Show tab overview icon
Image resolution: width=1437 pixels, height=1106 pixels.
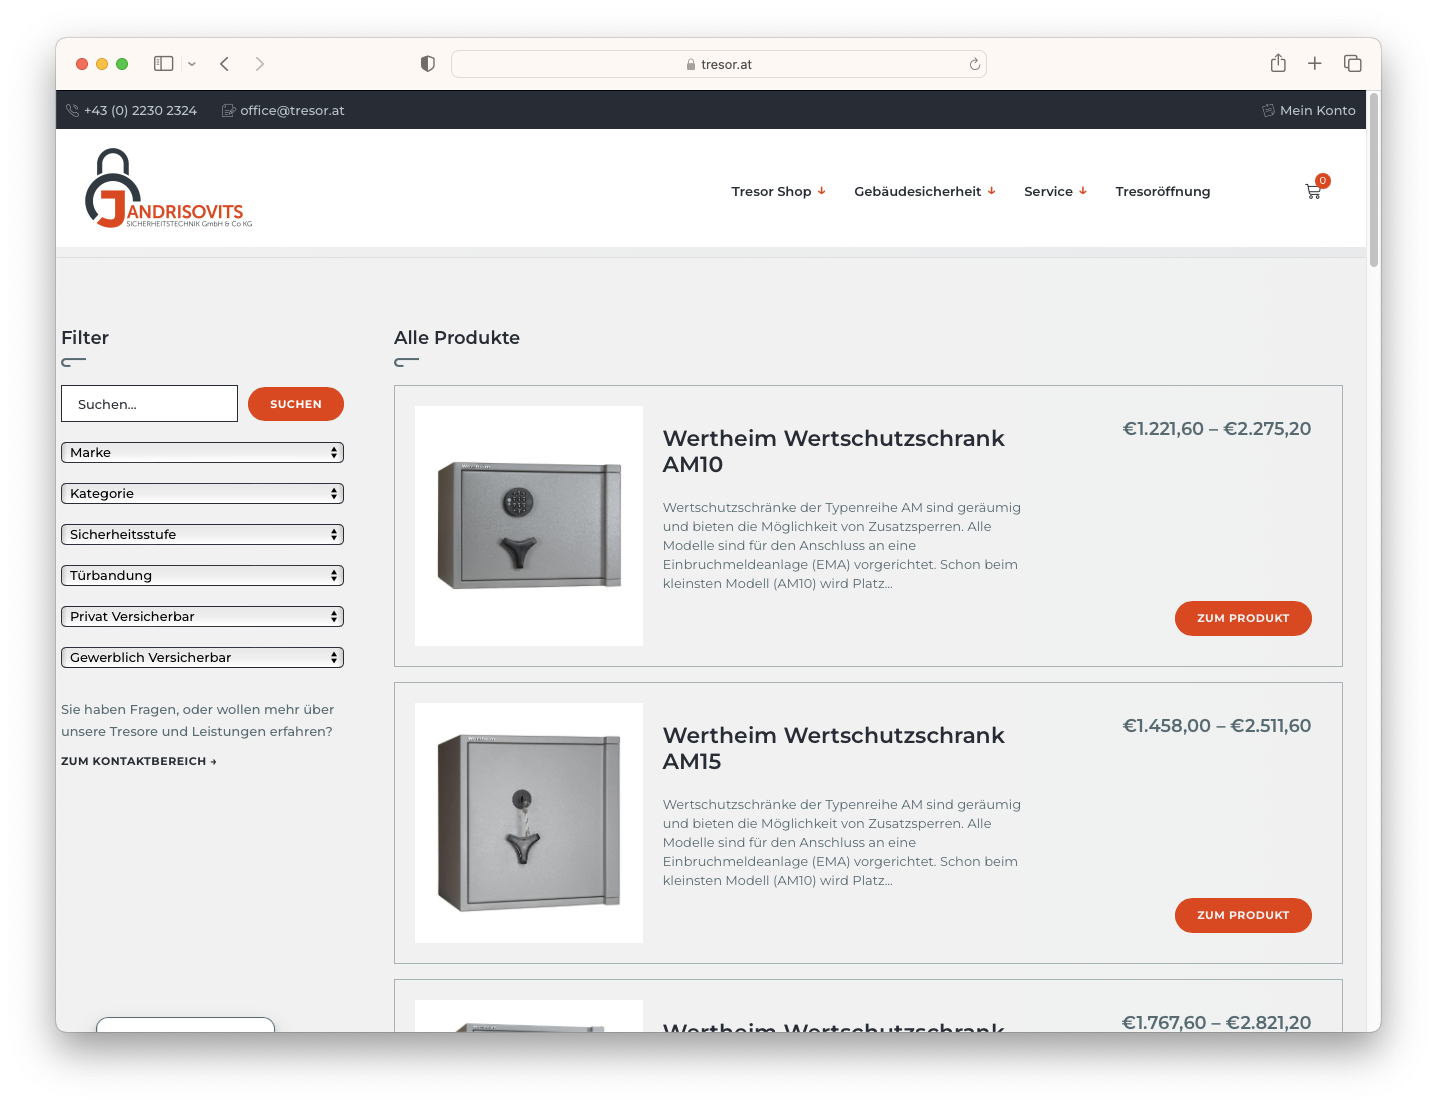(x=1353, y=63)
